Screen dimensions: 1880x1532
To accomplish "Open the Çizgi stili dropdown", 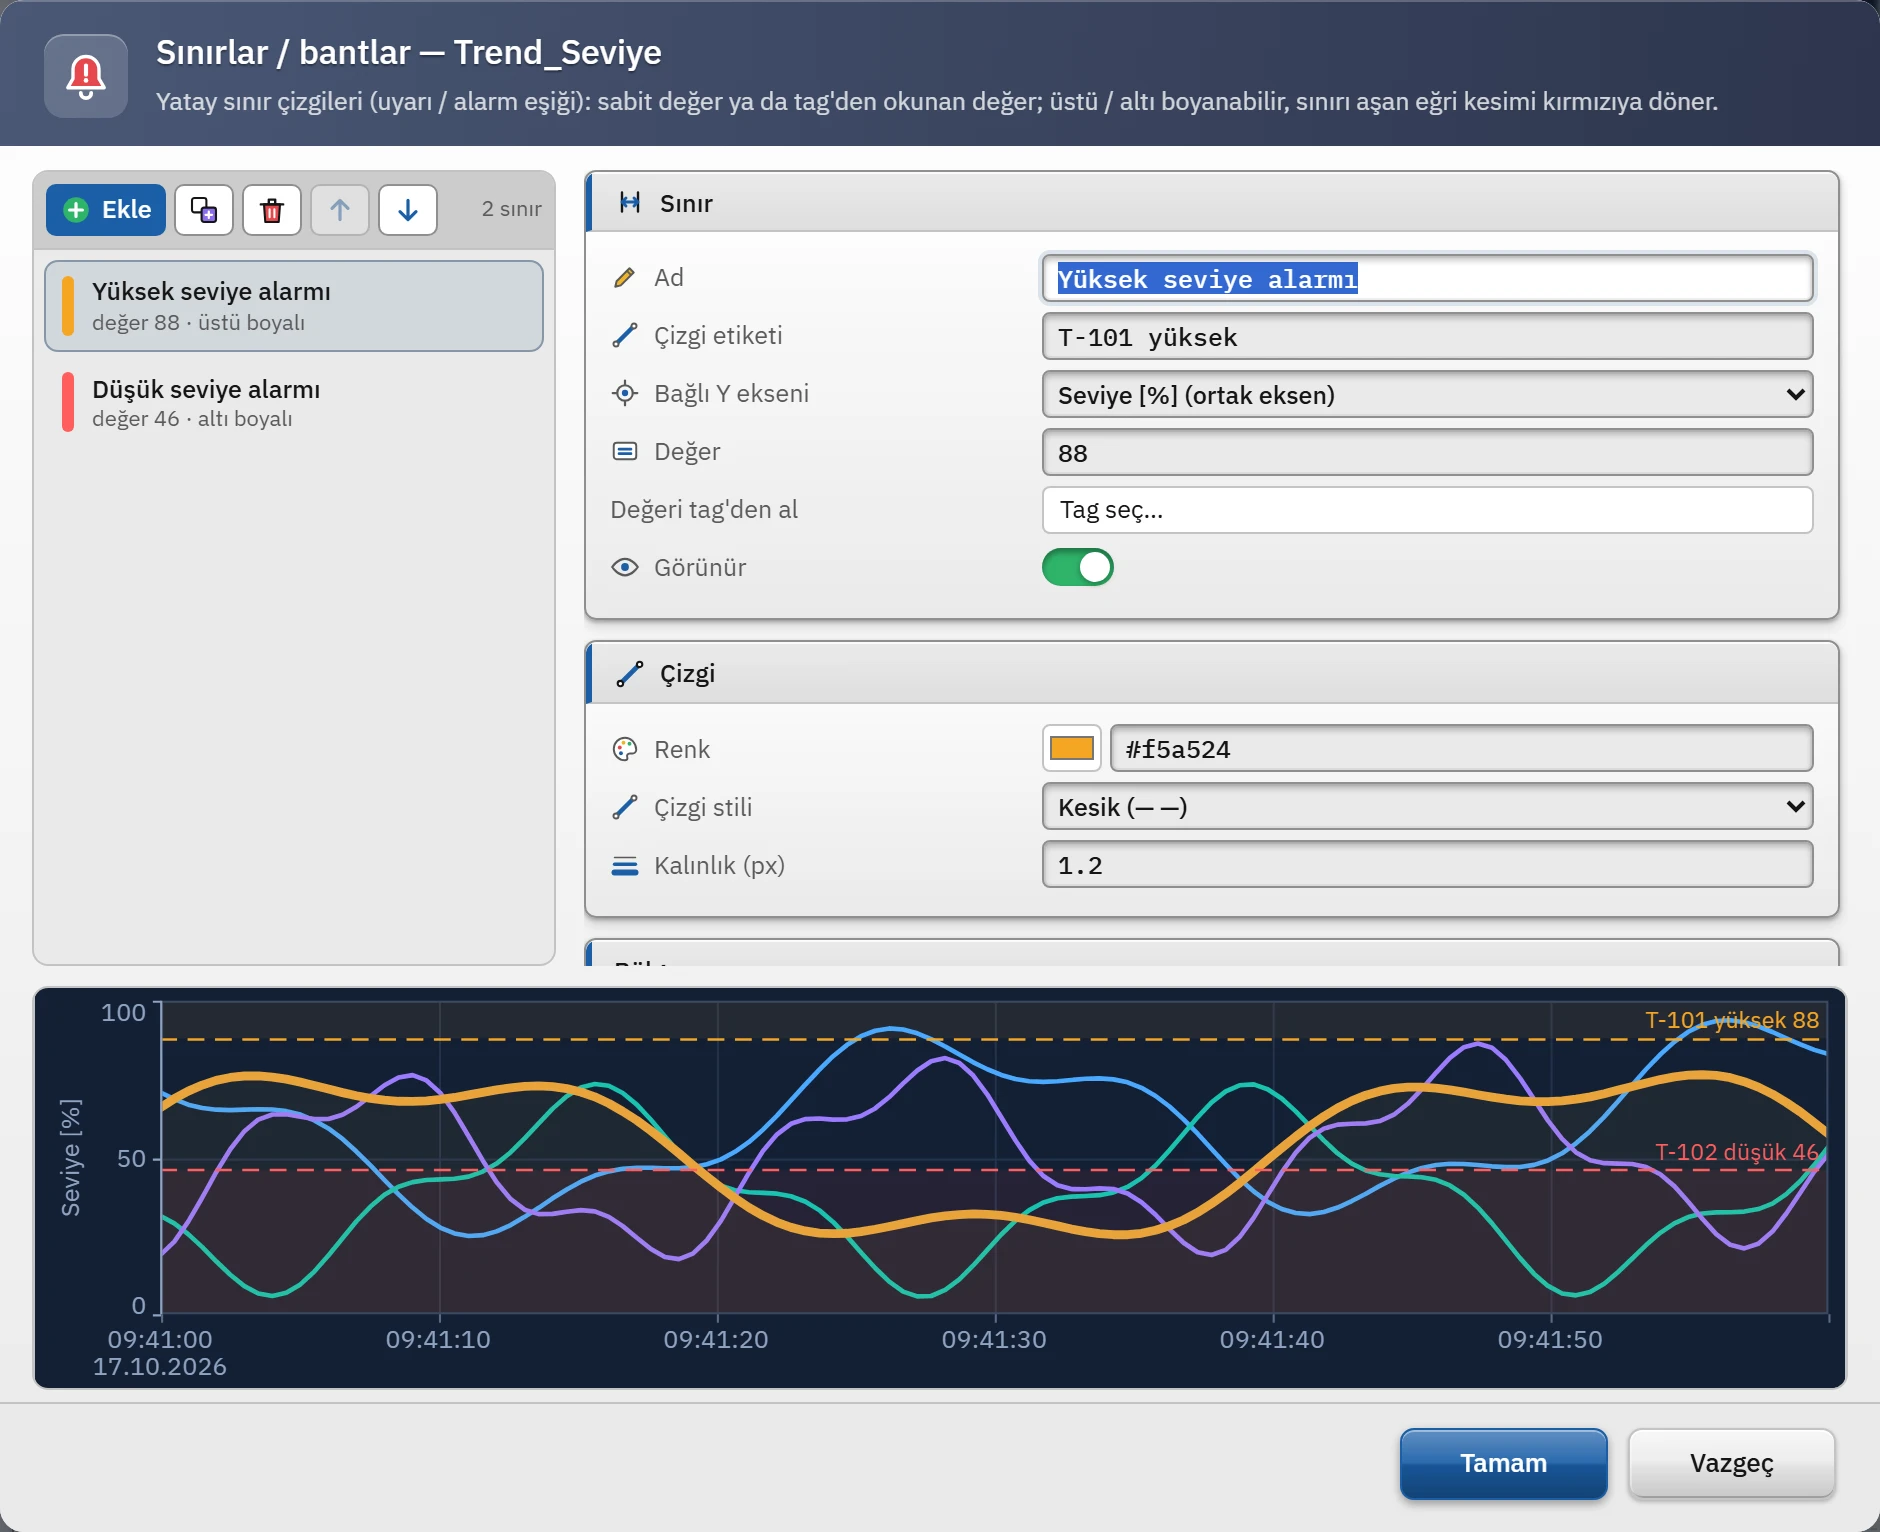I will [1428, 806].
